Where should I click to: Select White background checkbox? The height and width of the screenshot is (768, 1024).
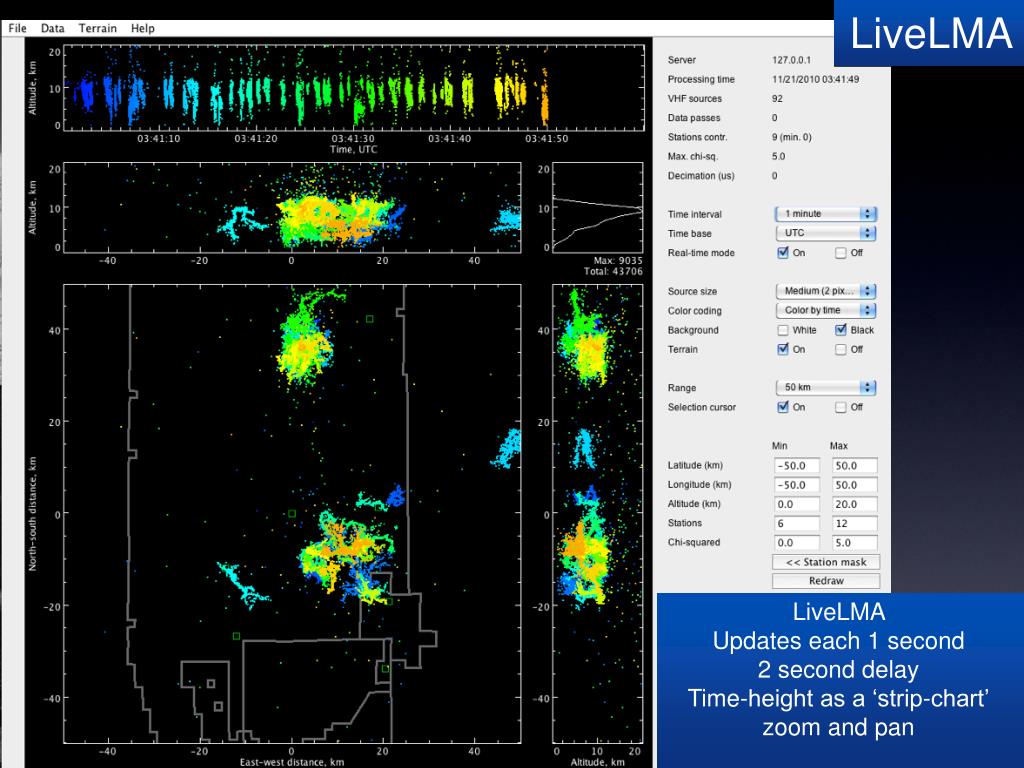(x=783, y=330)
